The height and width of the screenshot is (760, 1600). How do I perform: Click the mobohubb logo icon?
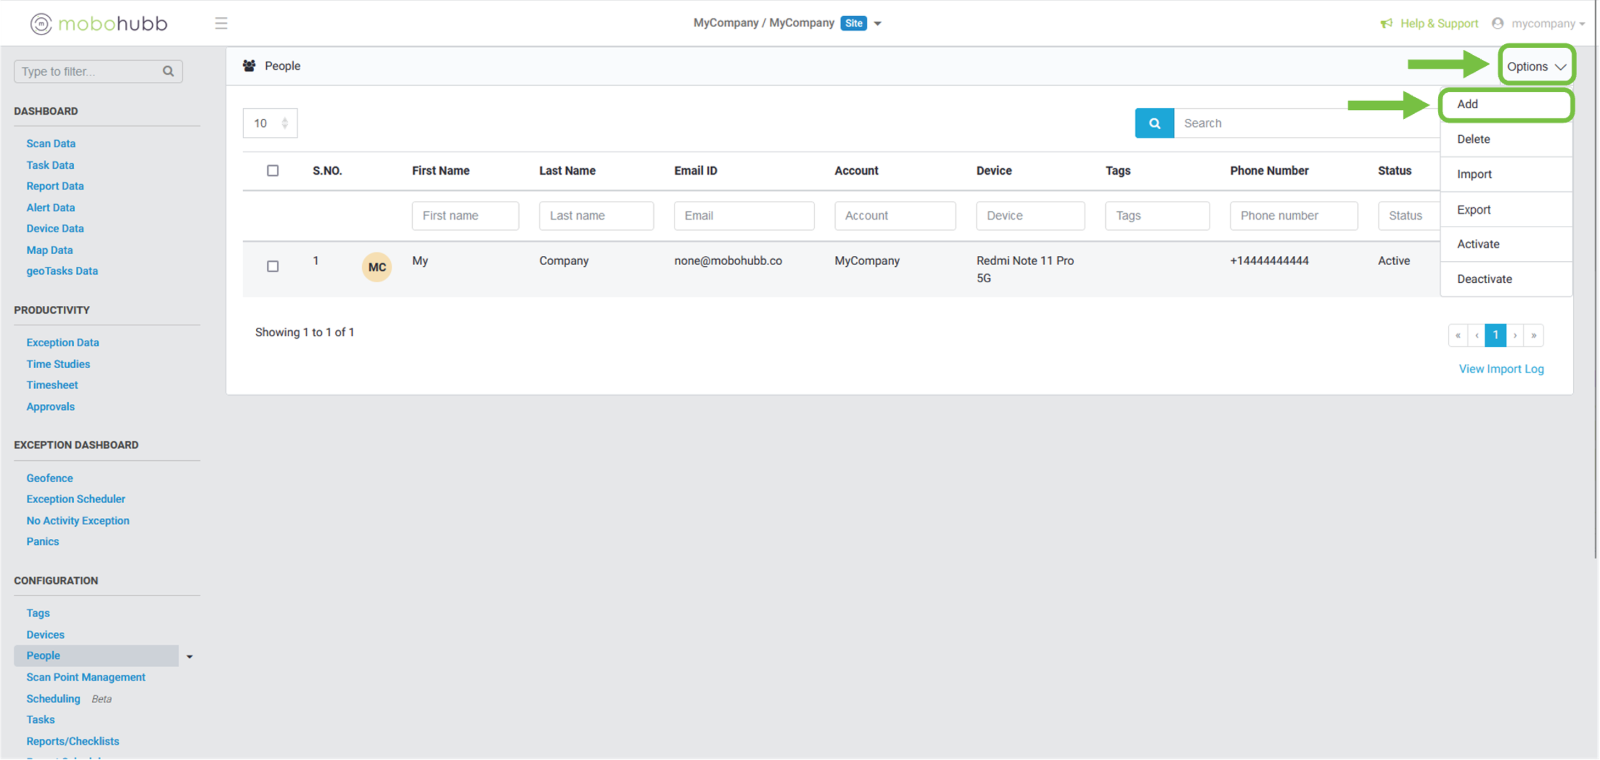(41, 24)
